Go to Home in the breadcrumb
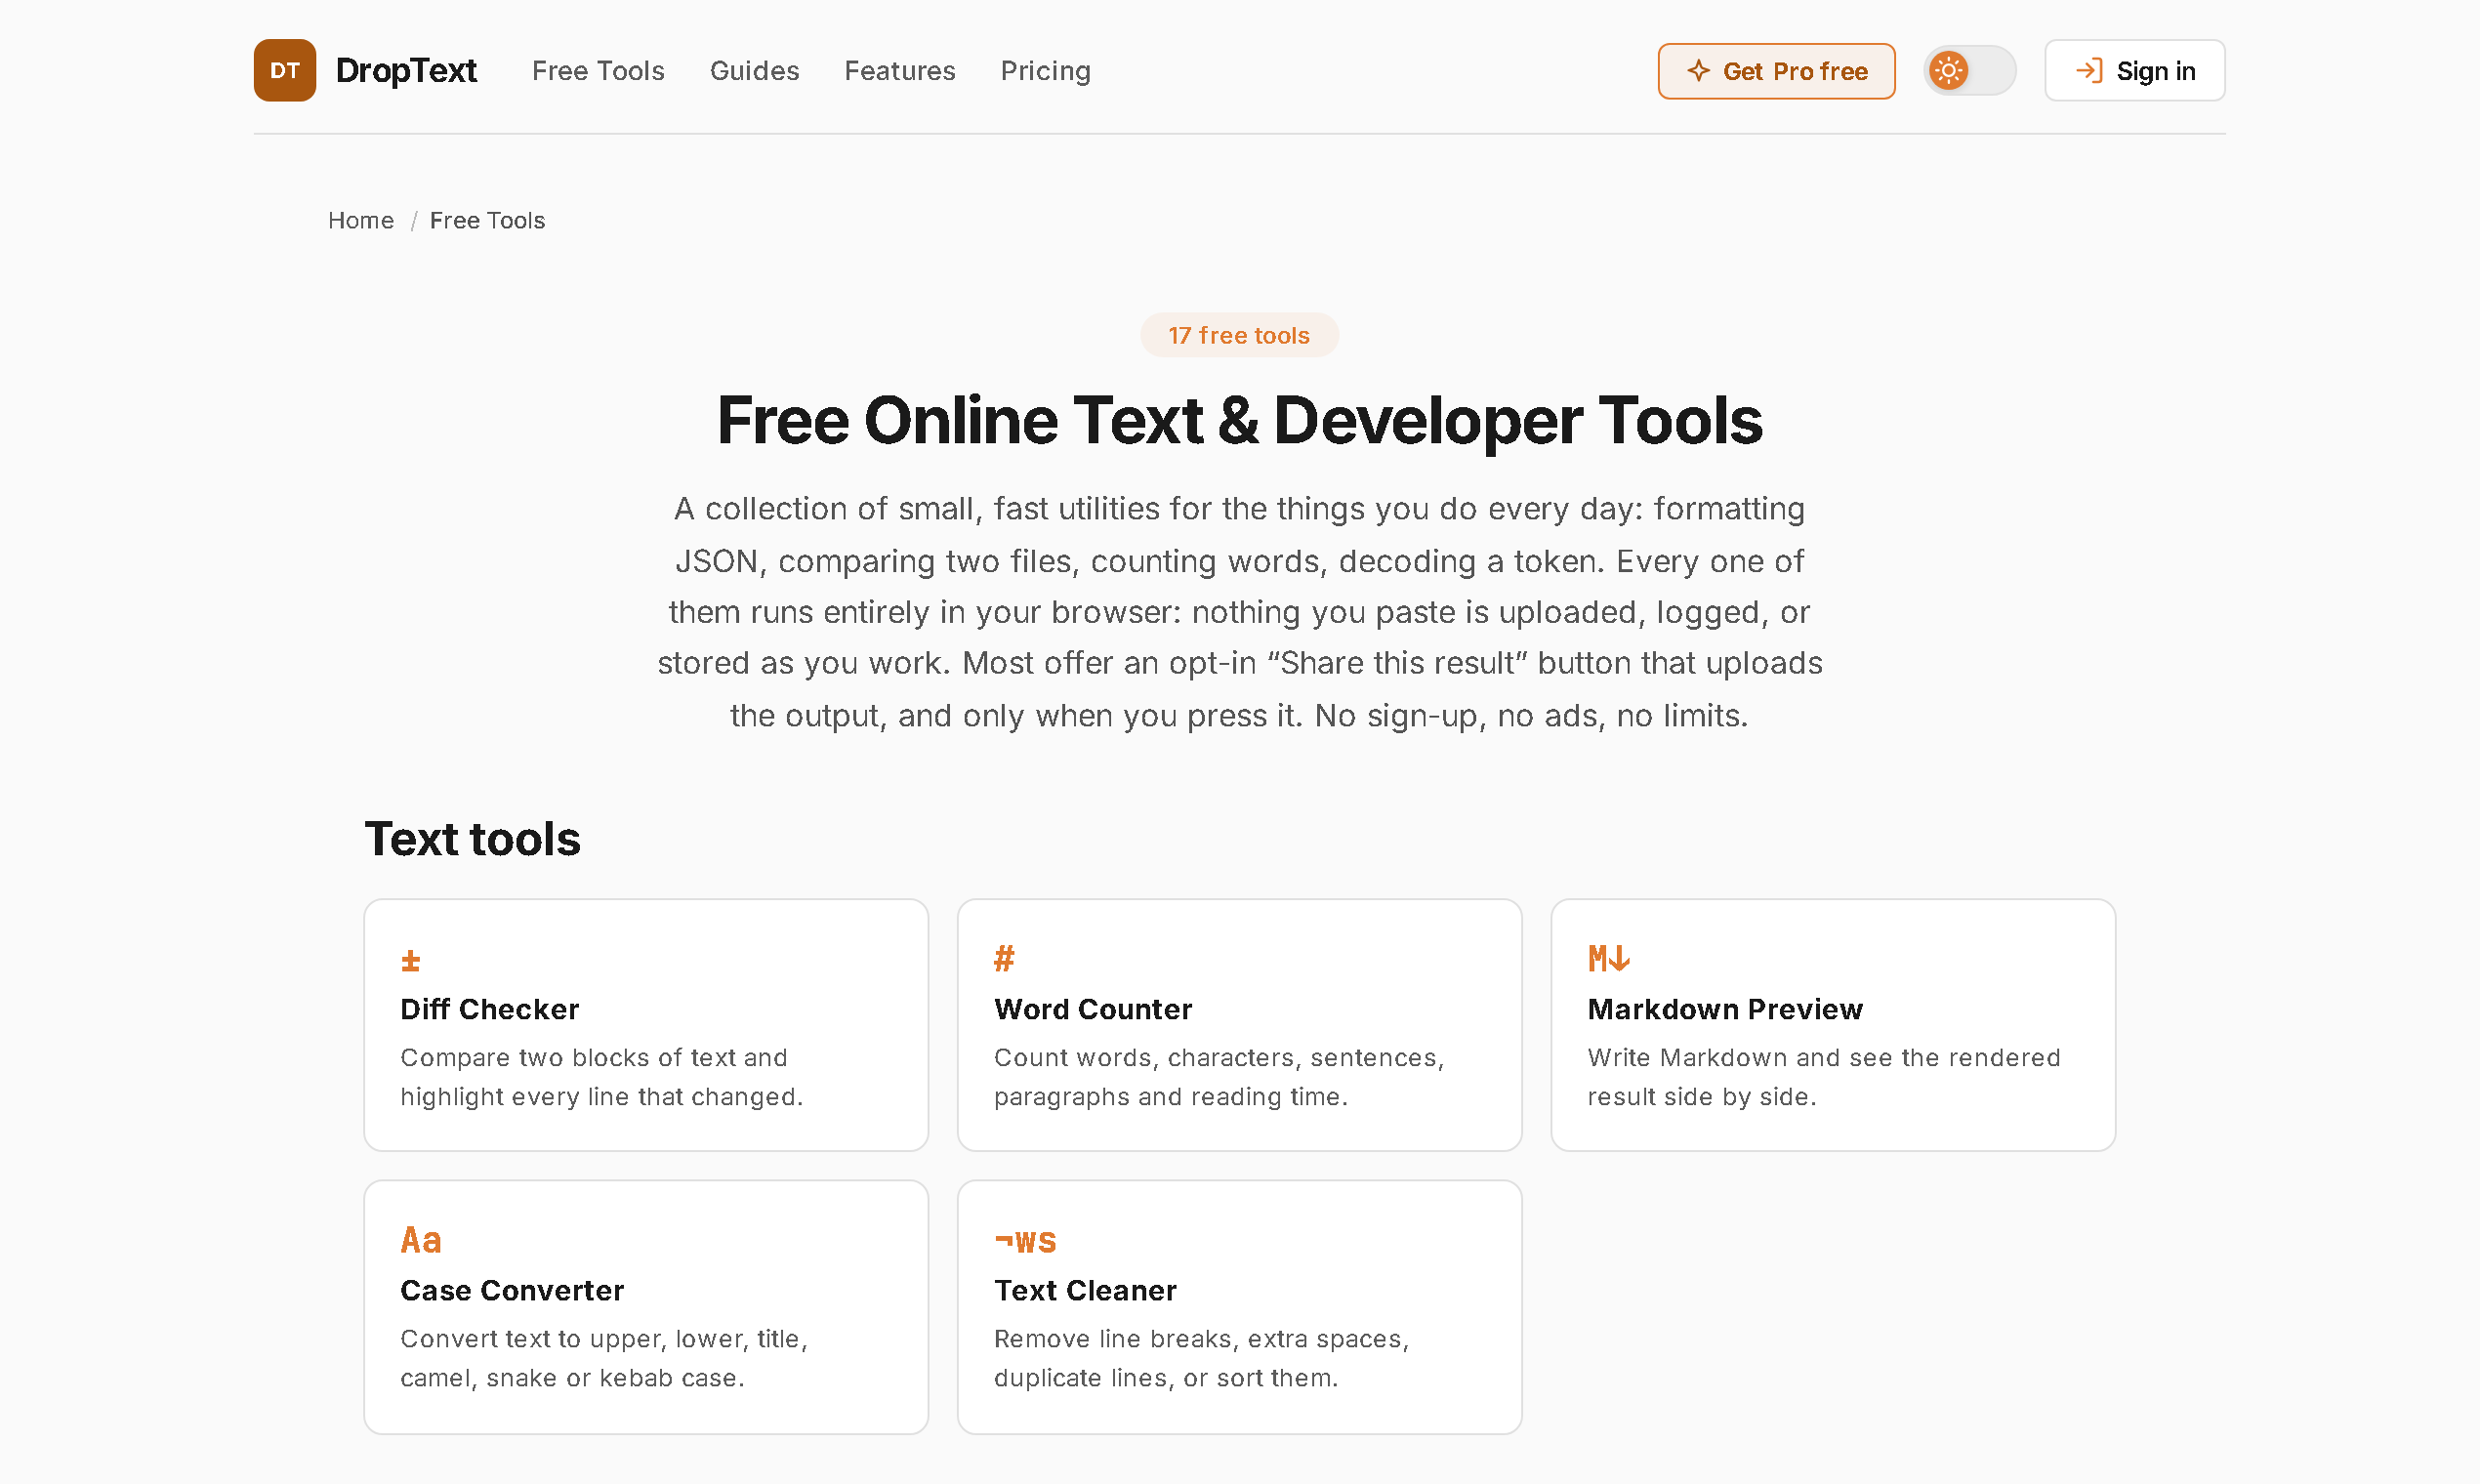 point(361,220)
